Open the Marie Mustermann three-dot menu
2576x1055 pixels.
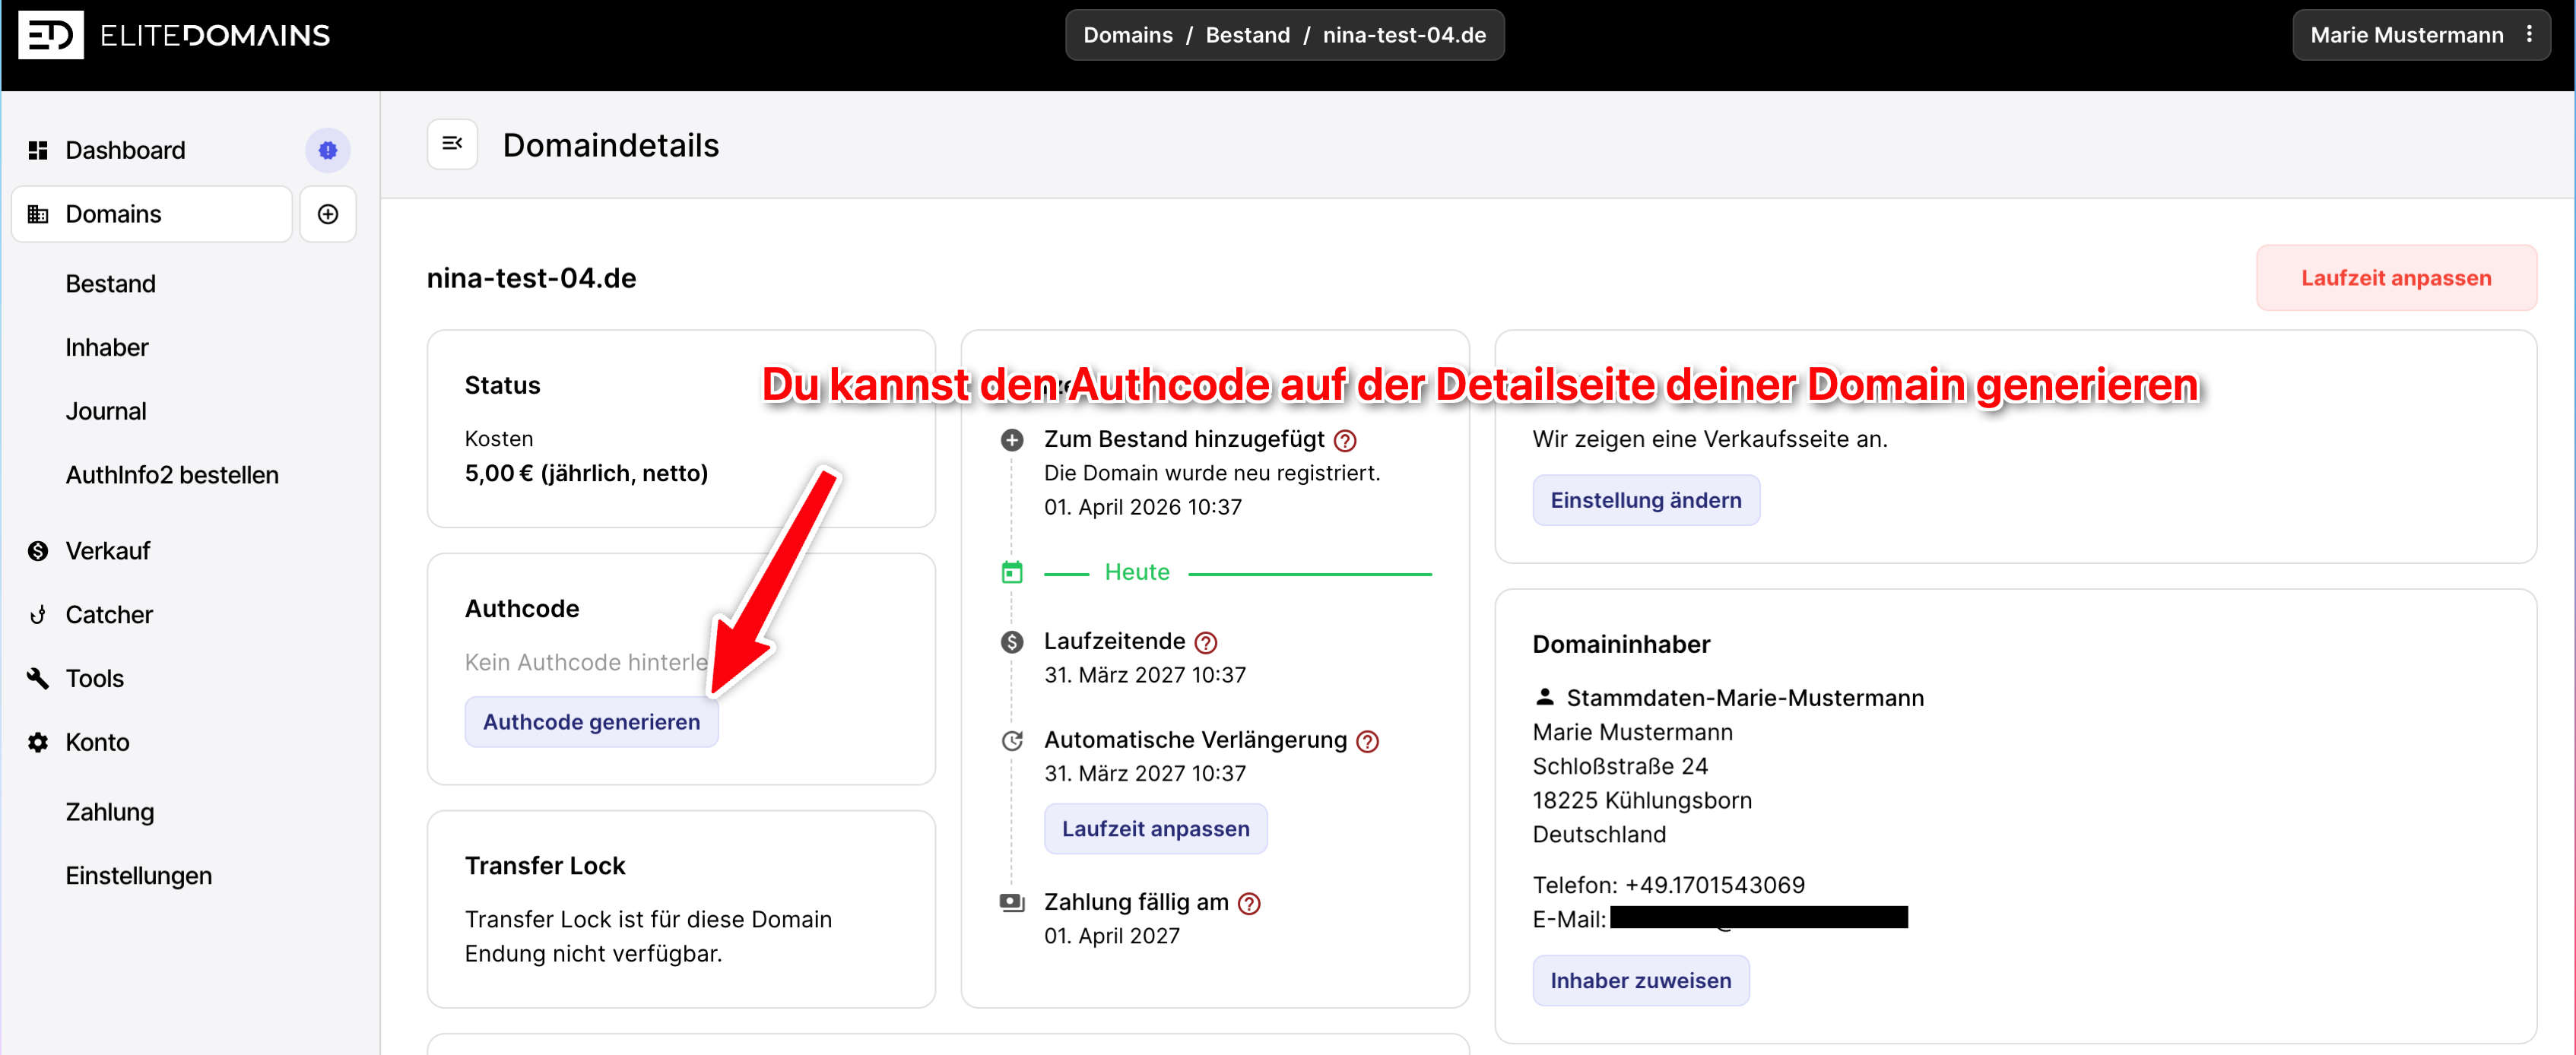tap(2529, 34)
